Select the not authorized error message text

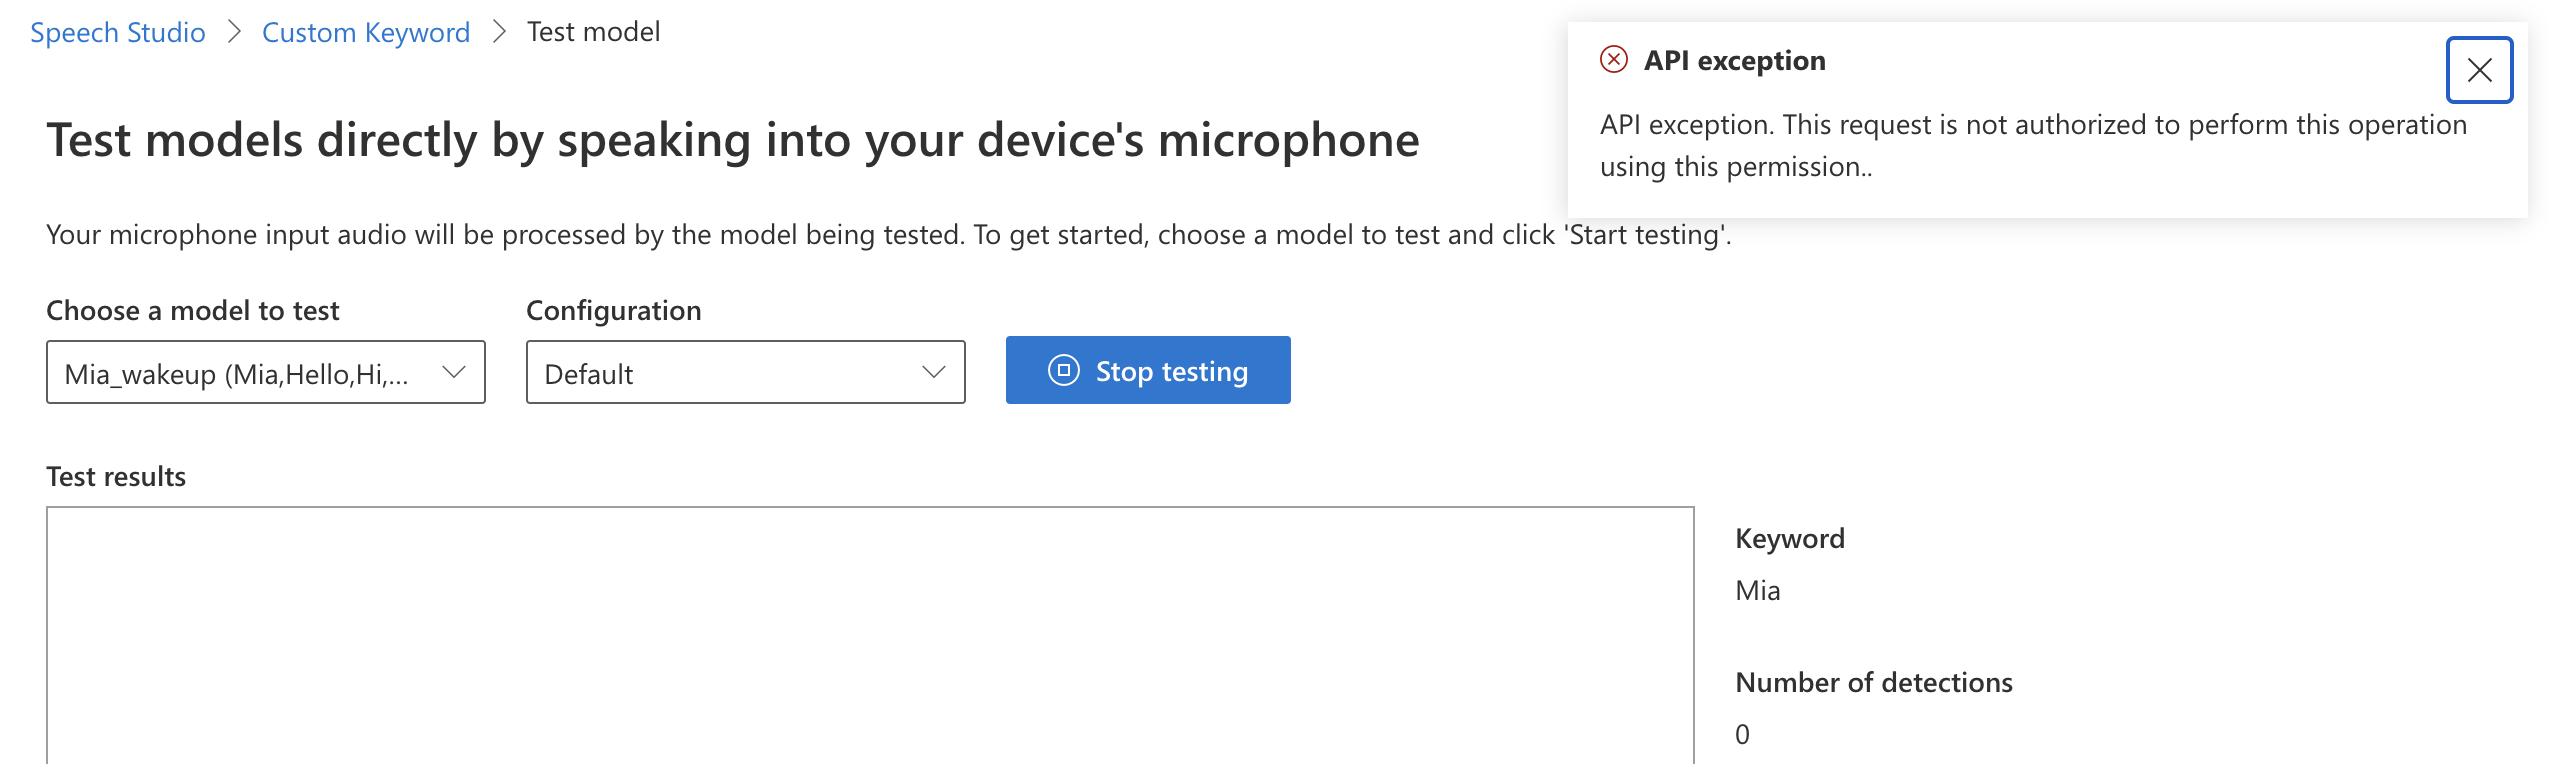point(2033,146)
